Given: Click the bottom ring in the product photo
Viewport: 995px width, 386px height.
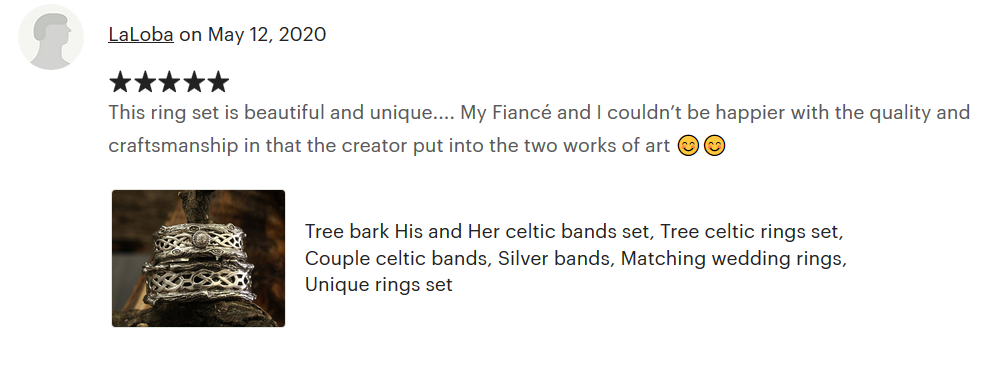Looking at the screenshot, I should 199,283.
